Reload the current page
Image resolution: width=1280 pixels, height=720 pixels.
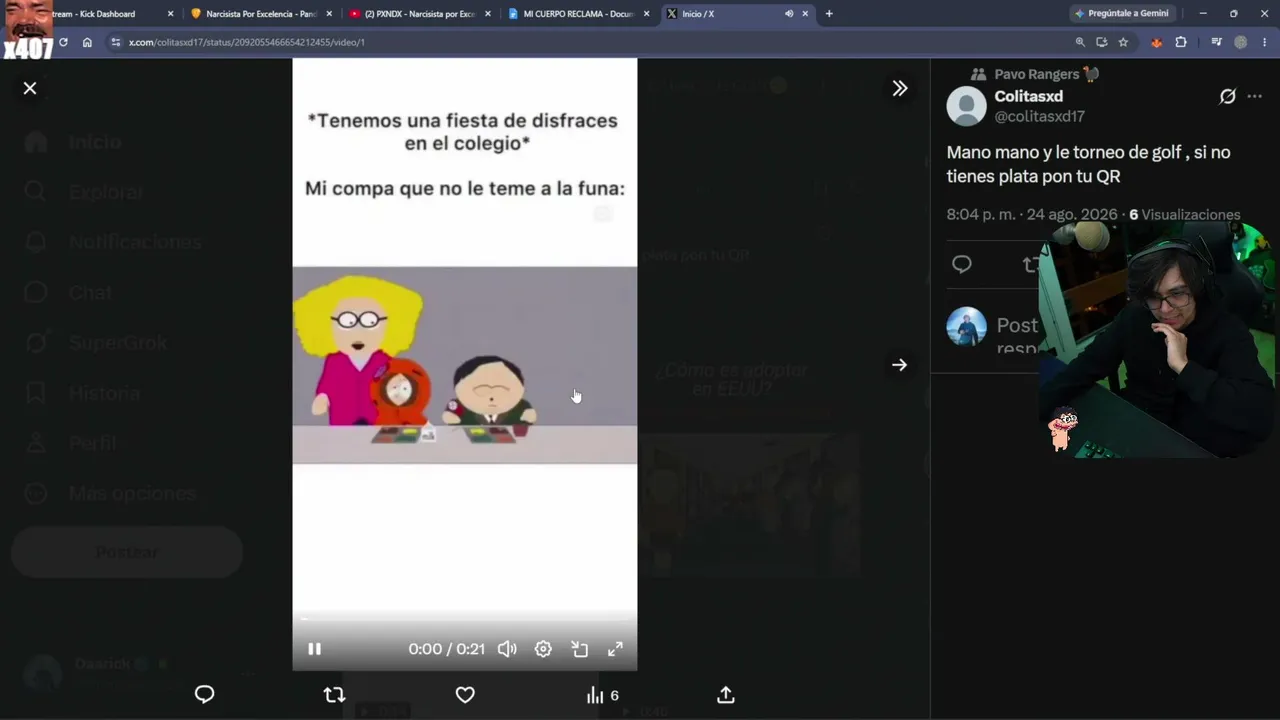click(x=63, y=42)
